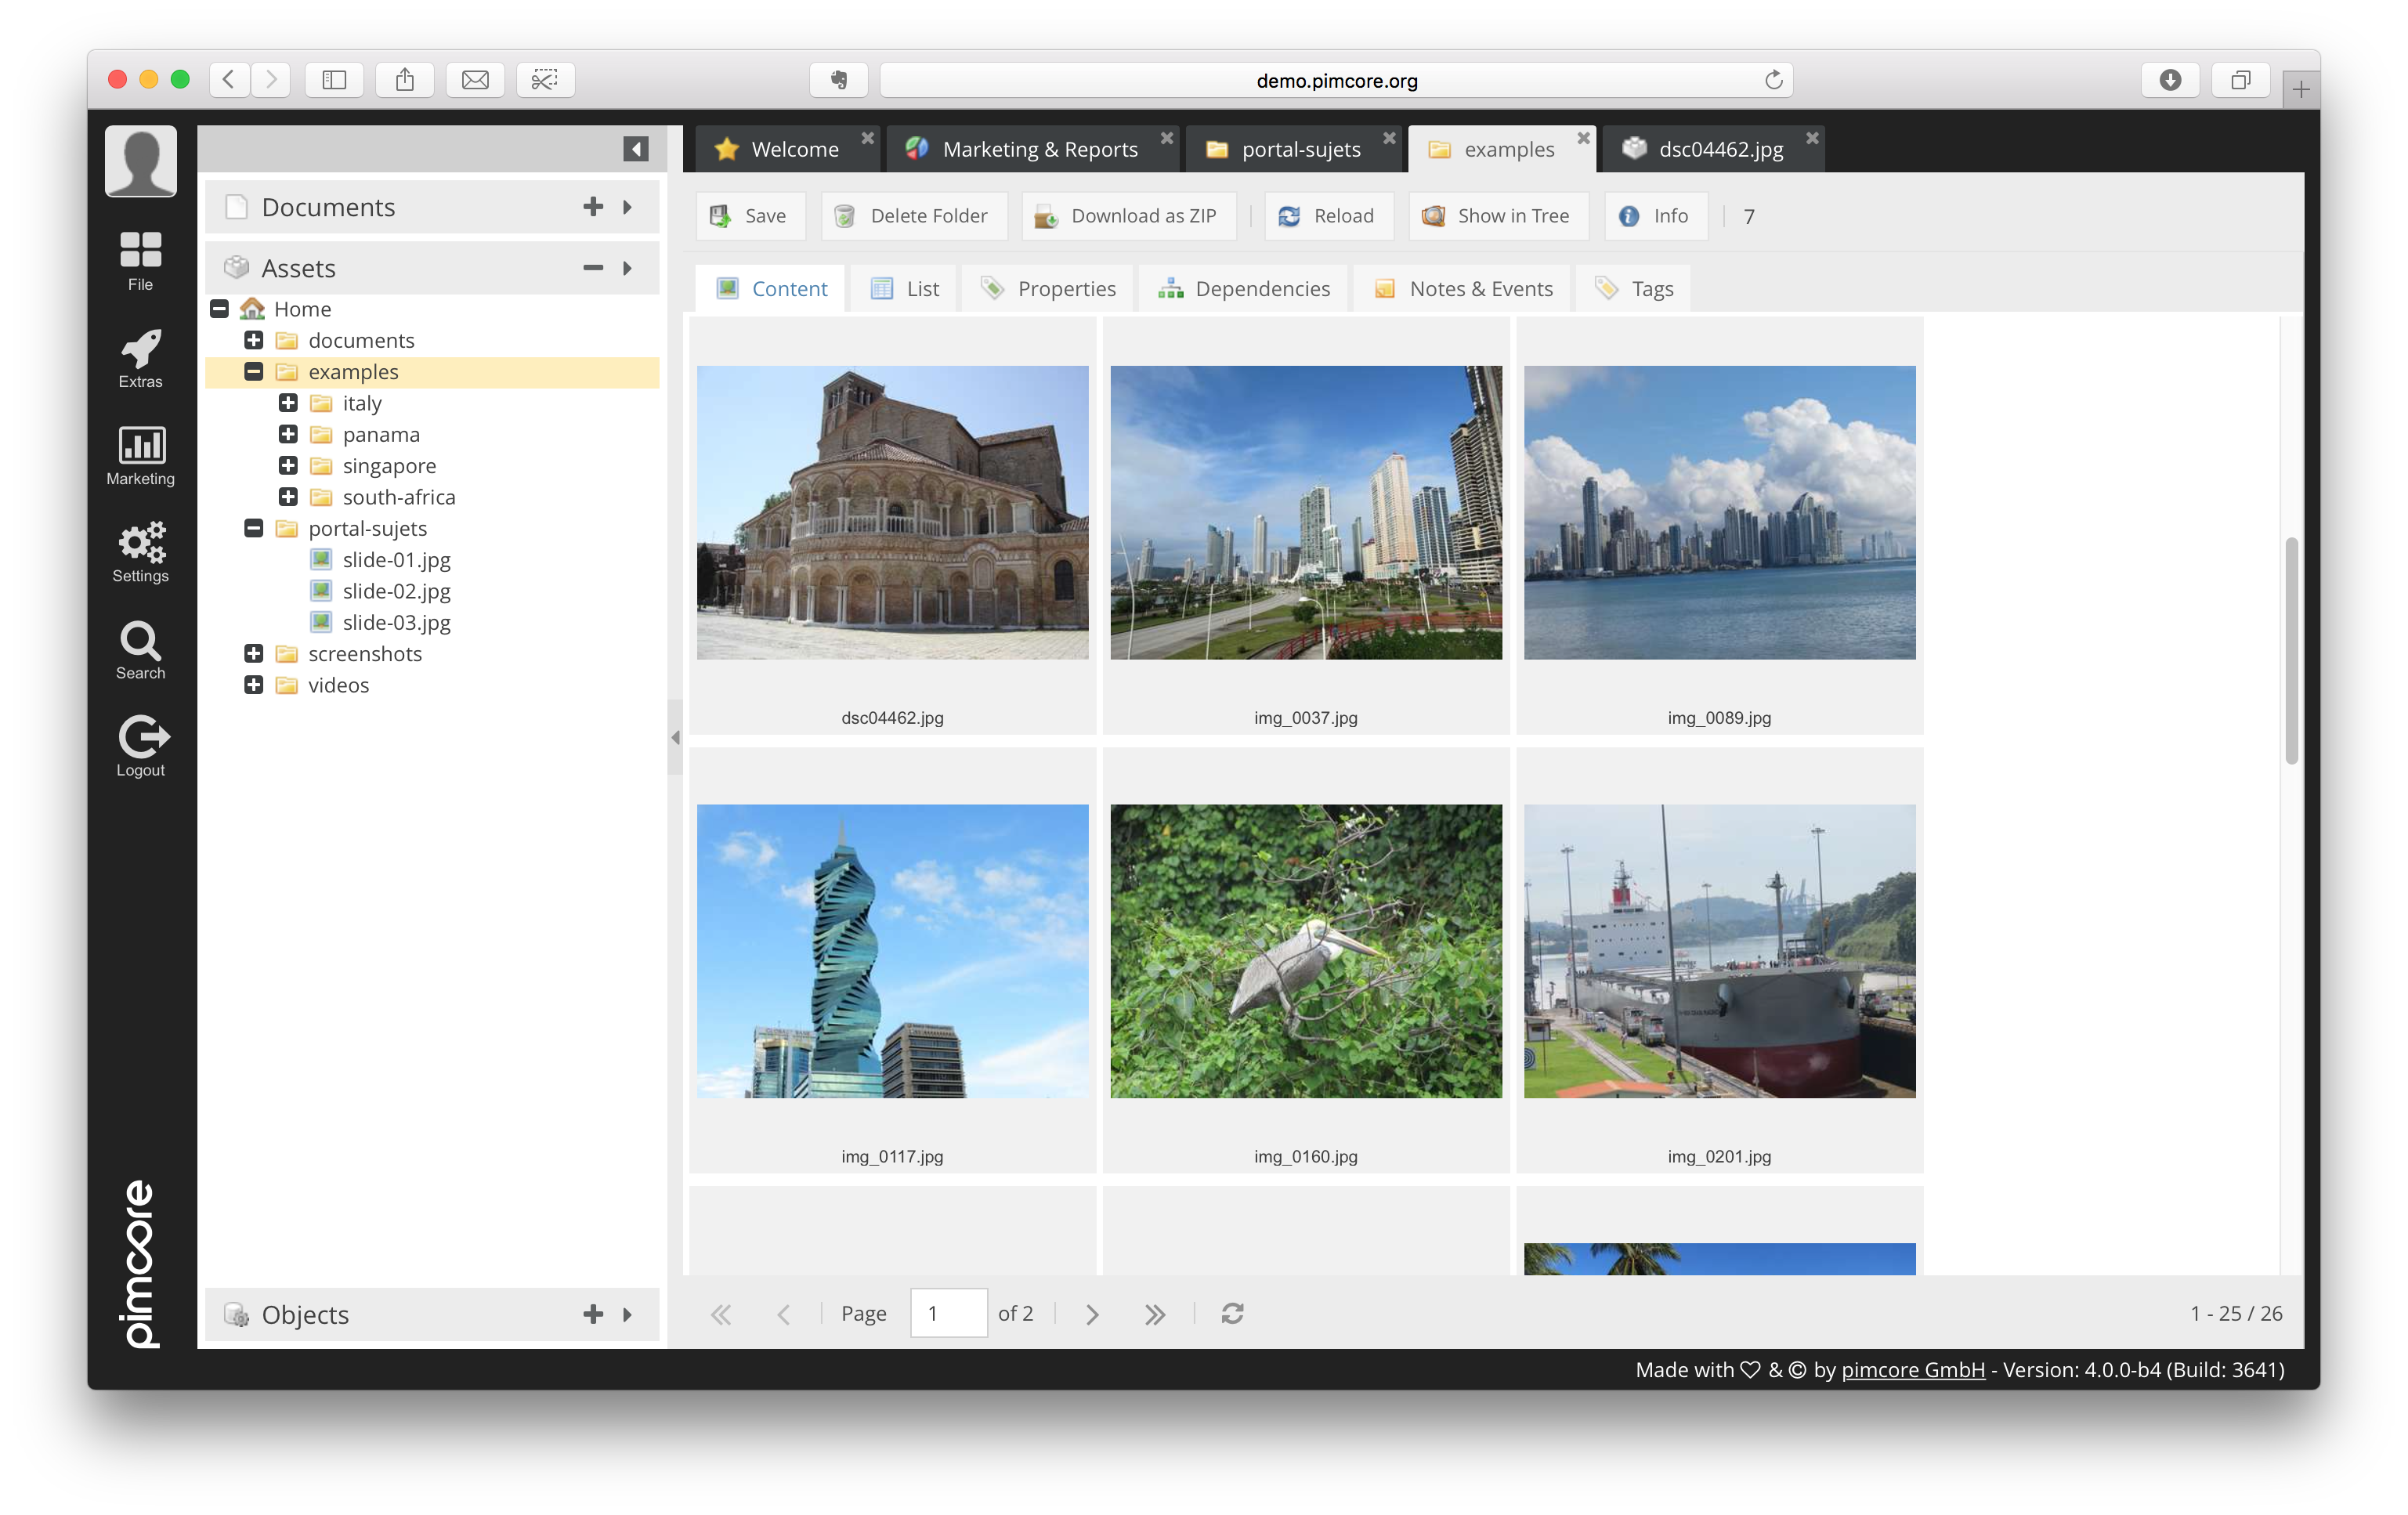Click the user avatar picture
This screenshot has width=2408, height=1515.
click(140, 161)
